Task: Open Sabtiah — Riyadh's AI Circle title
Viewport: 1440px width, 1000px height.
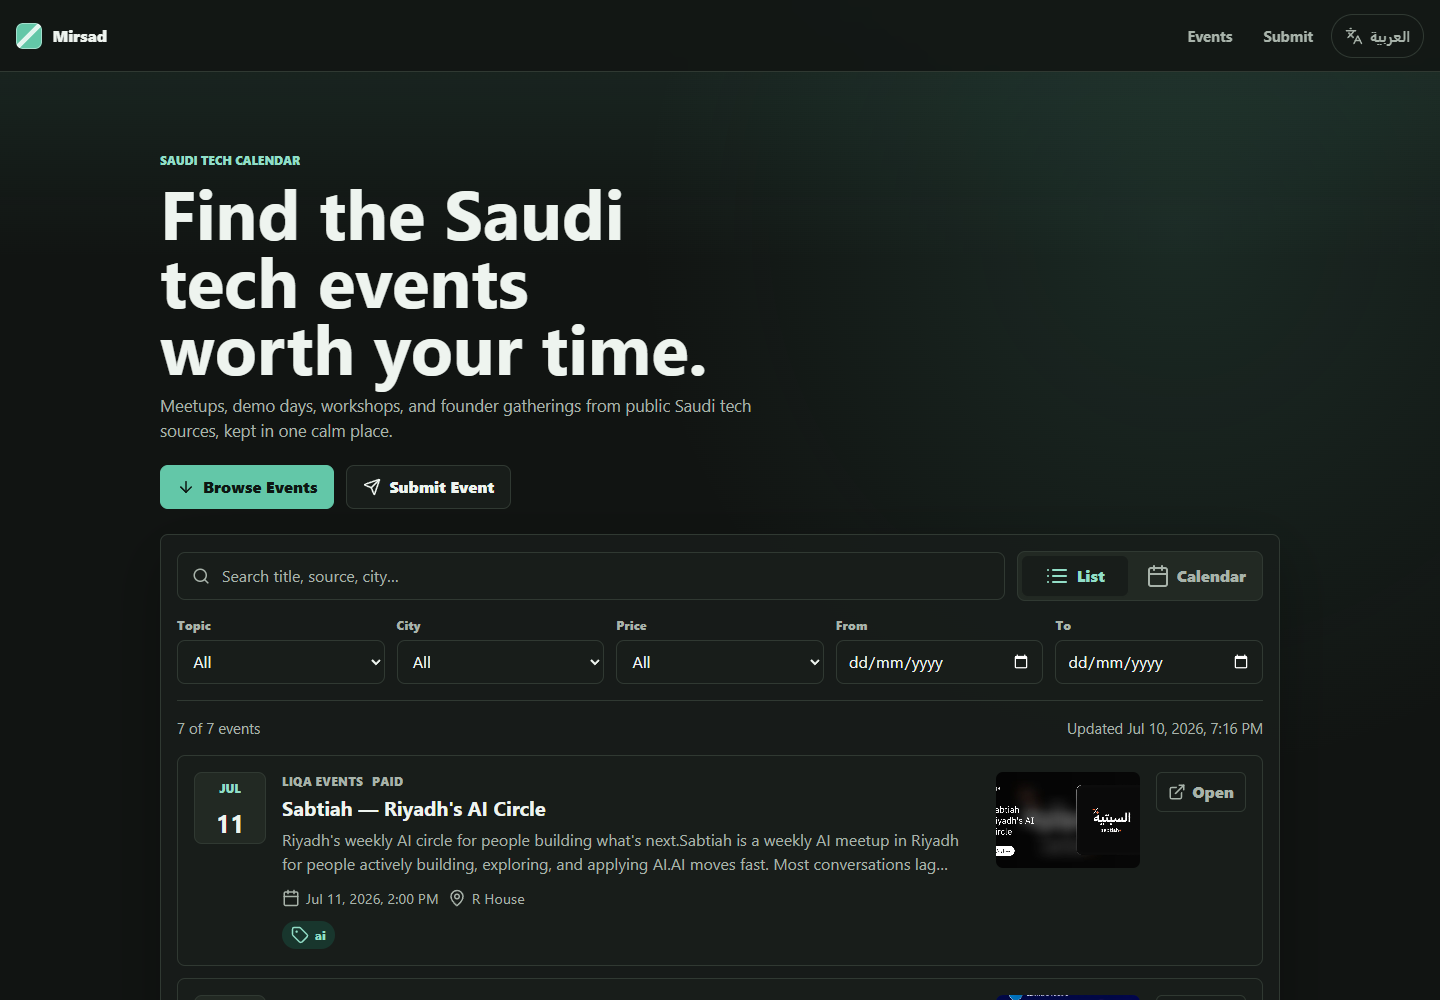Action: [x=414, y=809]
